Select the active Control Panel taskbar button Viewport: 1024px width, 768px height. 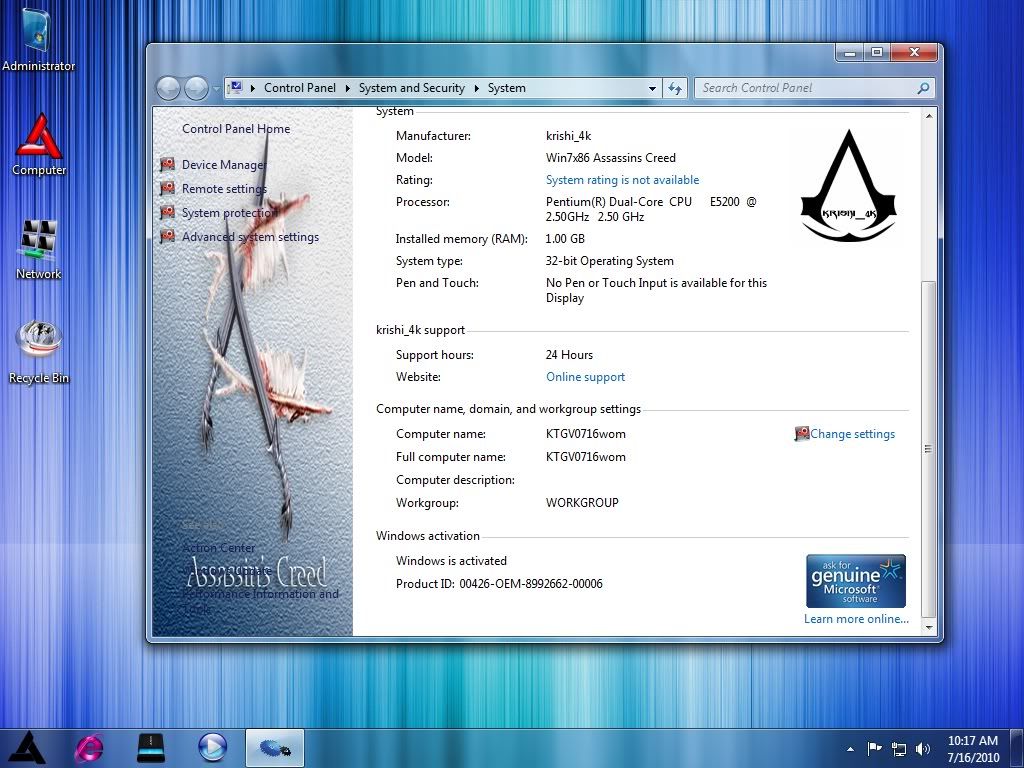click(275, 748)
